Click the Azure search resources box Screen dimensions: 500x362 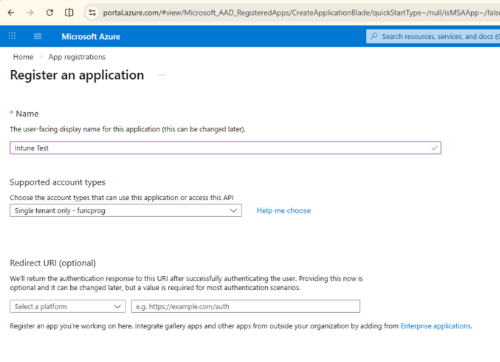coord(433,36)
